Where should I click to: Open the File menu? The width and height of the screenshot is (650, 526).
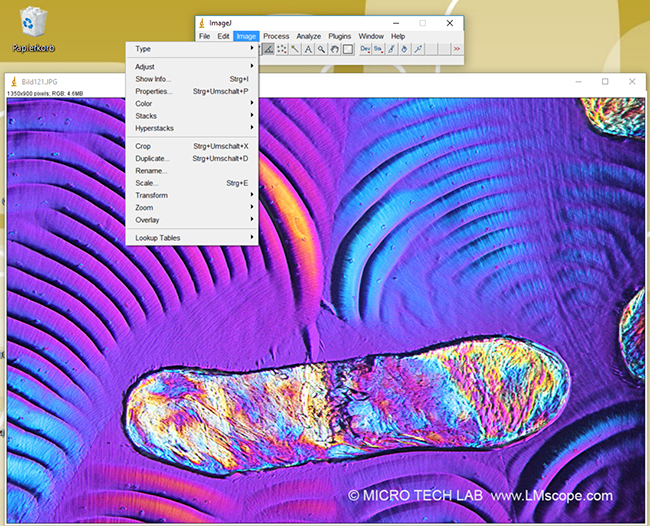pos(204,36)
